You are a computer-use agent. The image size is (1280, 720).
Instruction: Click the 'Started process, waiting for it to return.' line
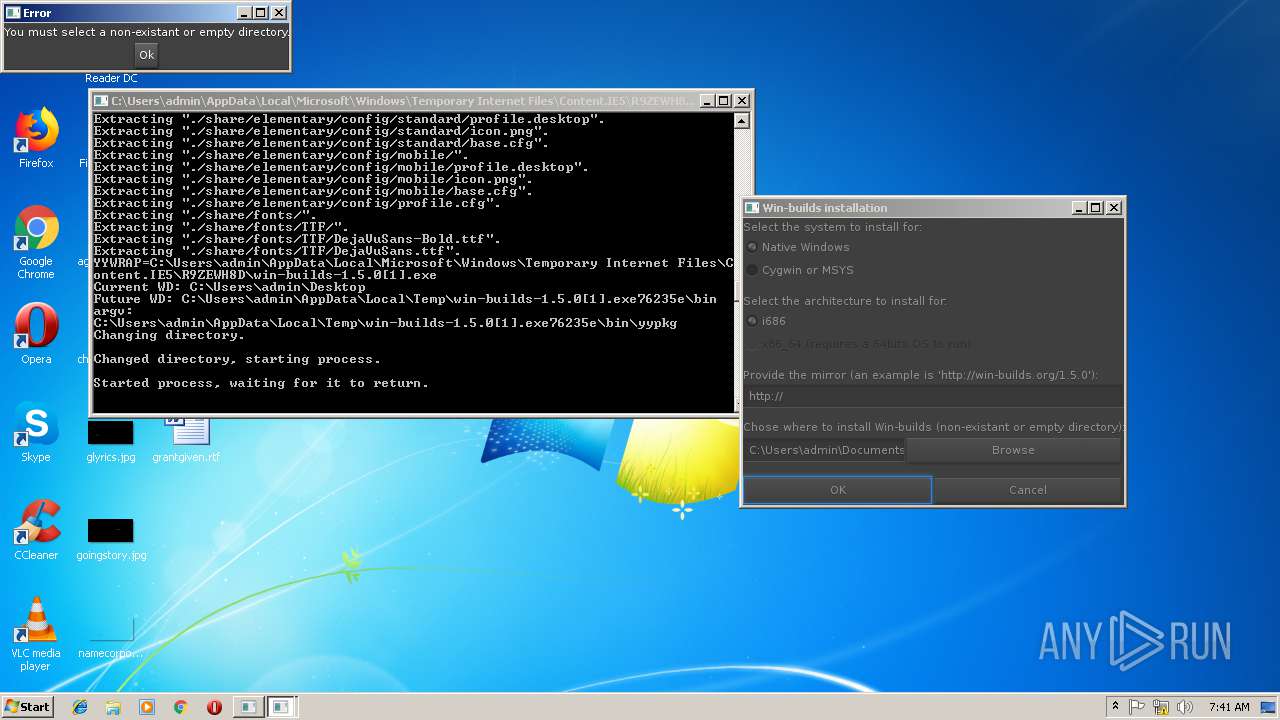point(261,383)
